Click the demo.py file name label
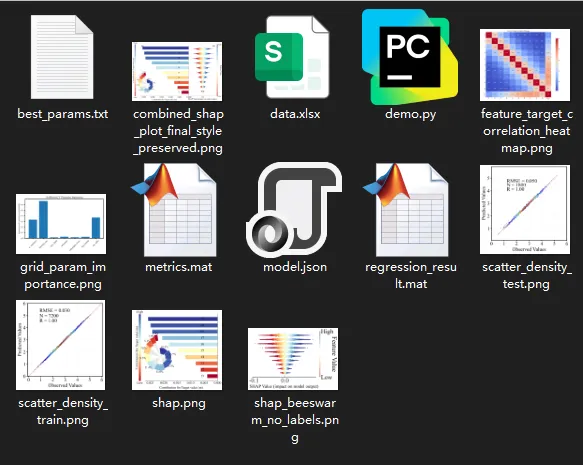Viewport: 583px width, 465px height. (410, 114)
